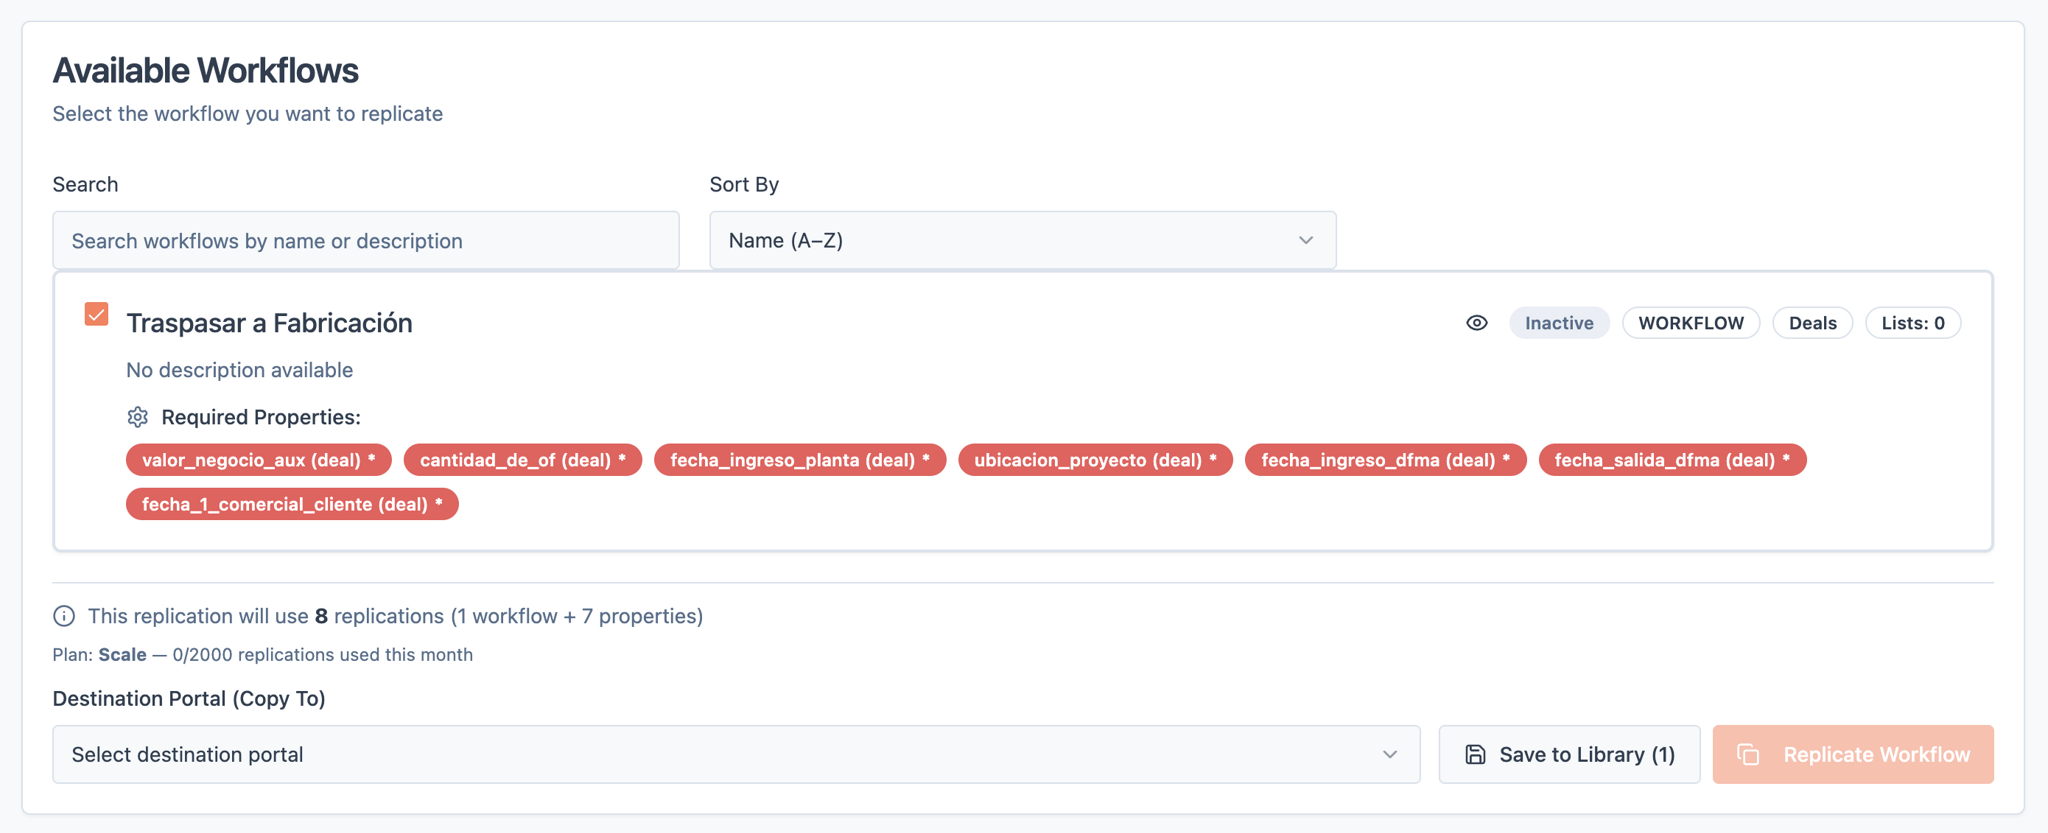Click the fecha_salida_dfma (deal) property tag
Viewport: 2048px width, 833px height.
click(1672, 460)
